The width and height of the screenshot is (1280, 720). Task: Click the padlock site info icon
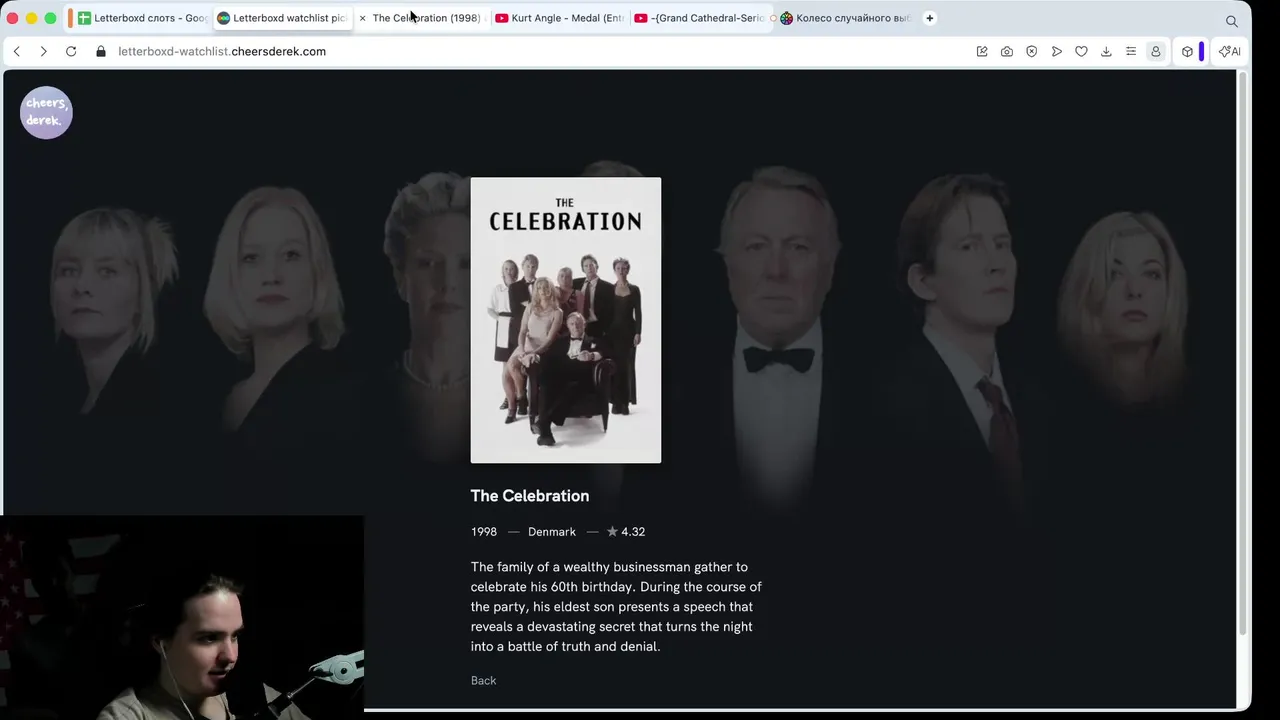pos(101,51)
